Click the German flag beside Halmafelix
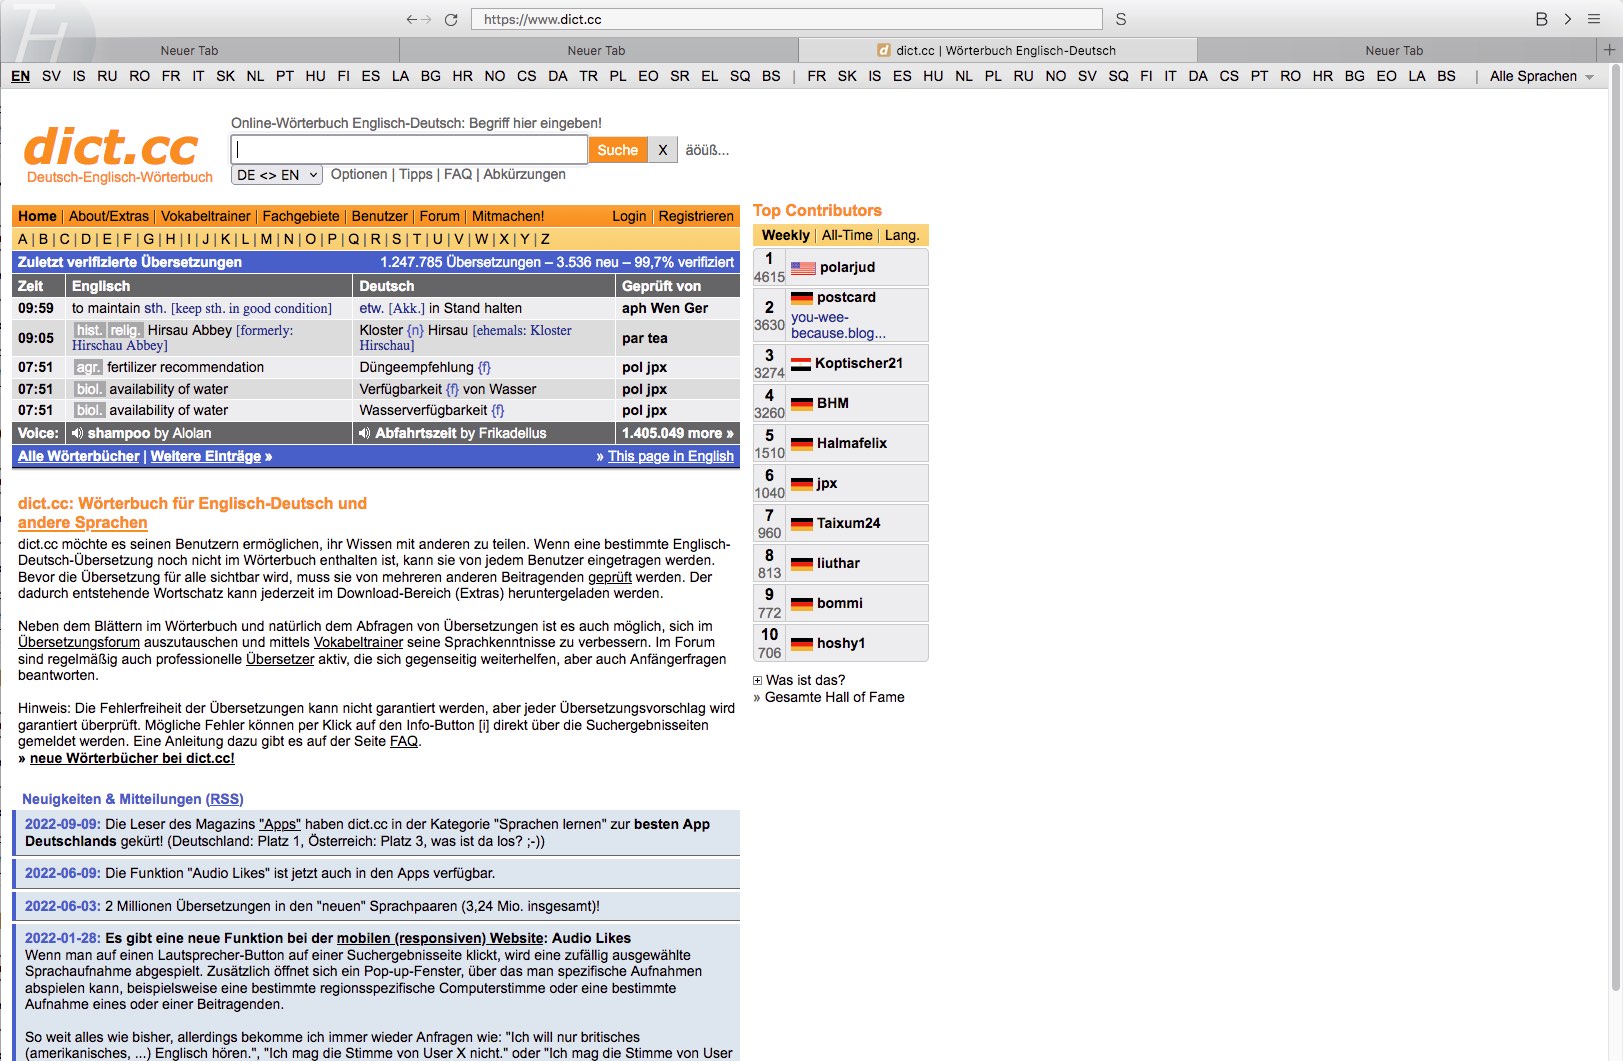1623x1061 pixels. 802,444
